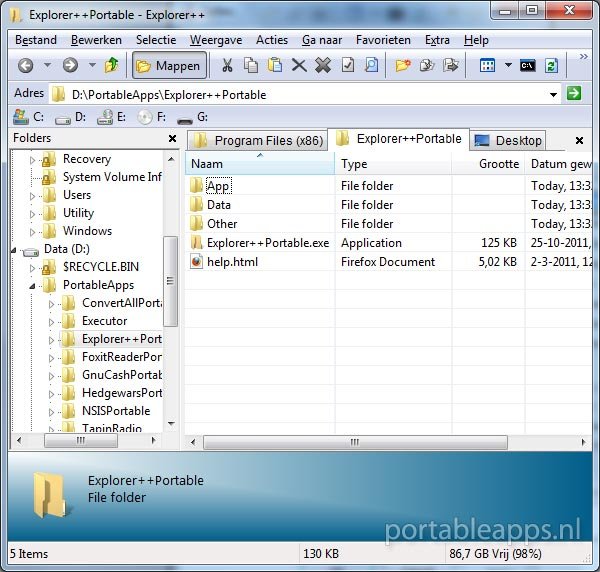Screen dimensions: 600x572
Task: Expand the Executor tree node
Action: point(51,322)
